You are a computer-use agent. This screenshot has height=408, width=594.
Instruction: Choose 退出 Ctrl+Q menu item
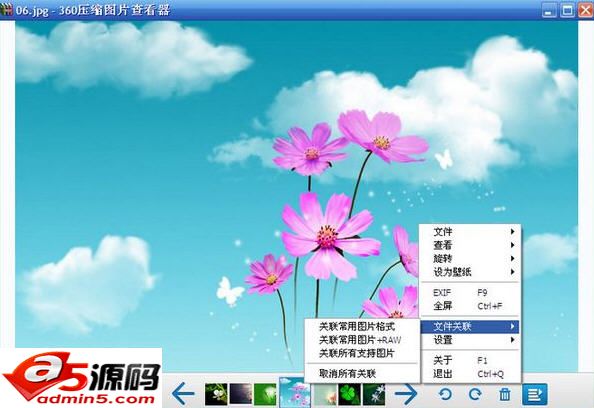(x=470, y=374)
